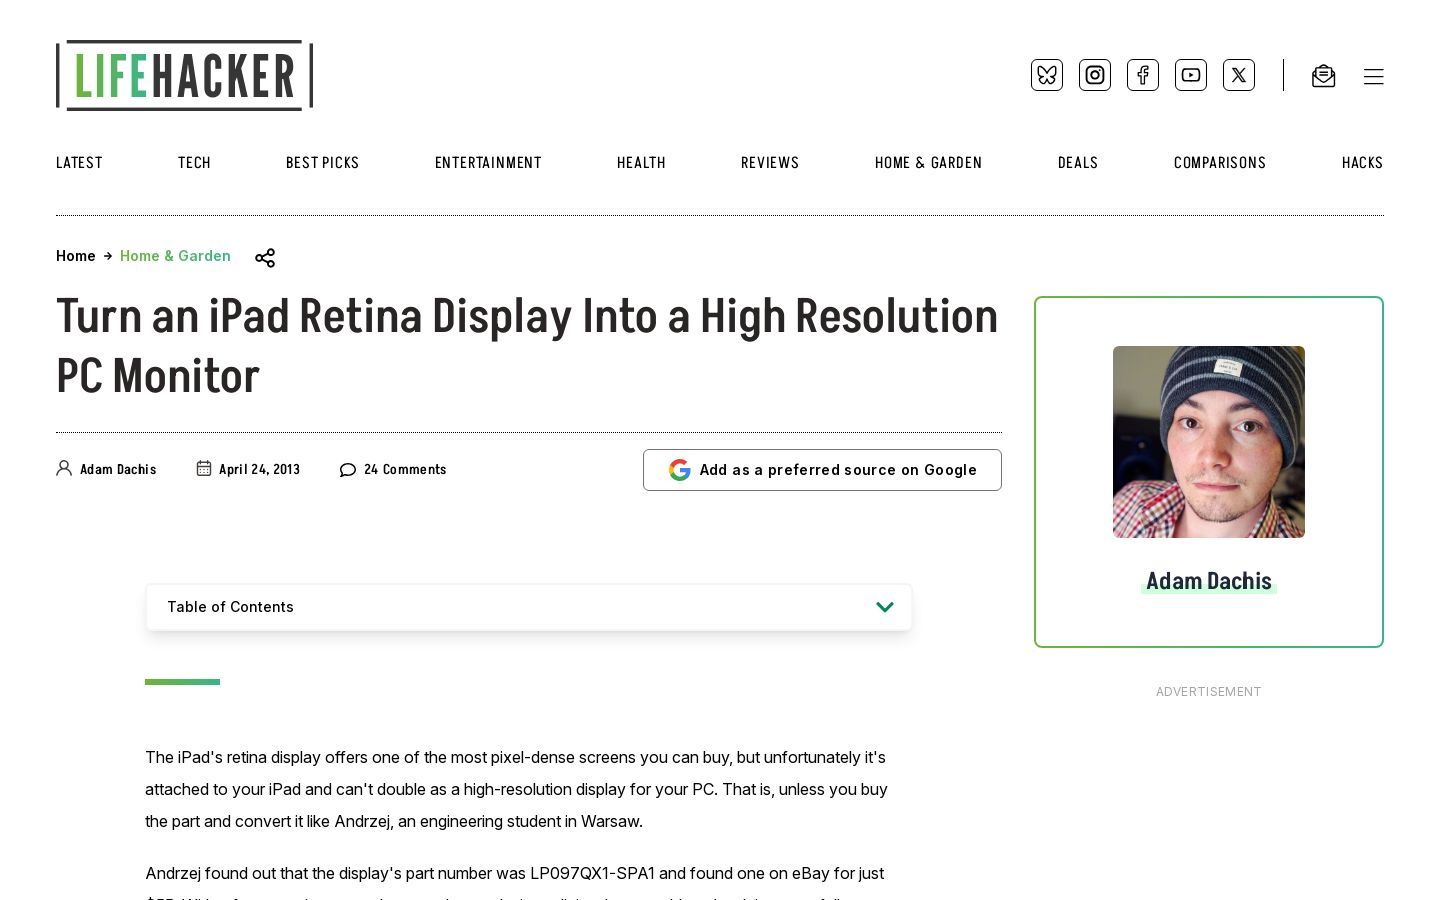Visit the Deals section
Image resolution: width=1440 pixels, height=900 pixels.
click(1078, 163)
